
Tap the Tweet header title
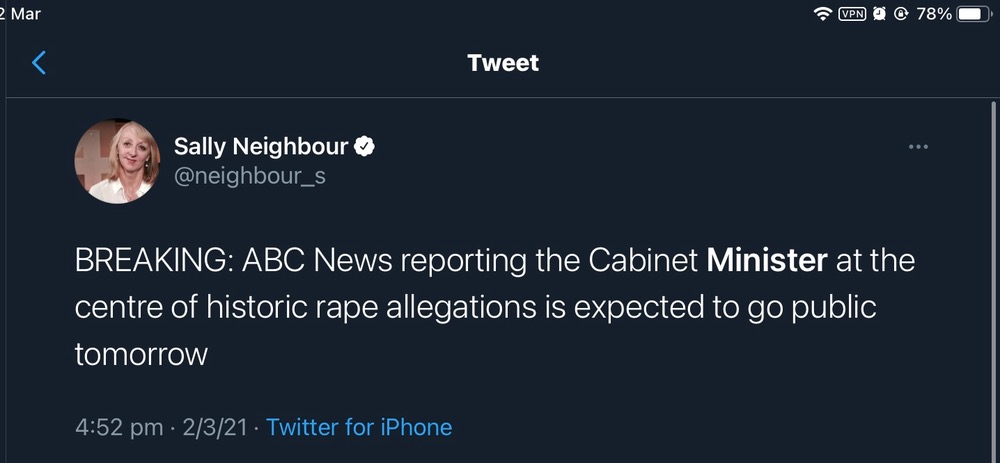point(503,63)
